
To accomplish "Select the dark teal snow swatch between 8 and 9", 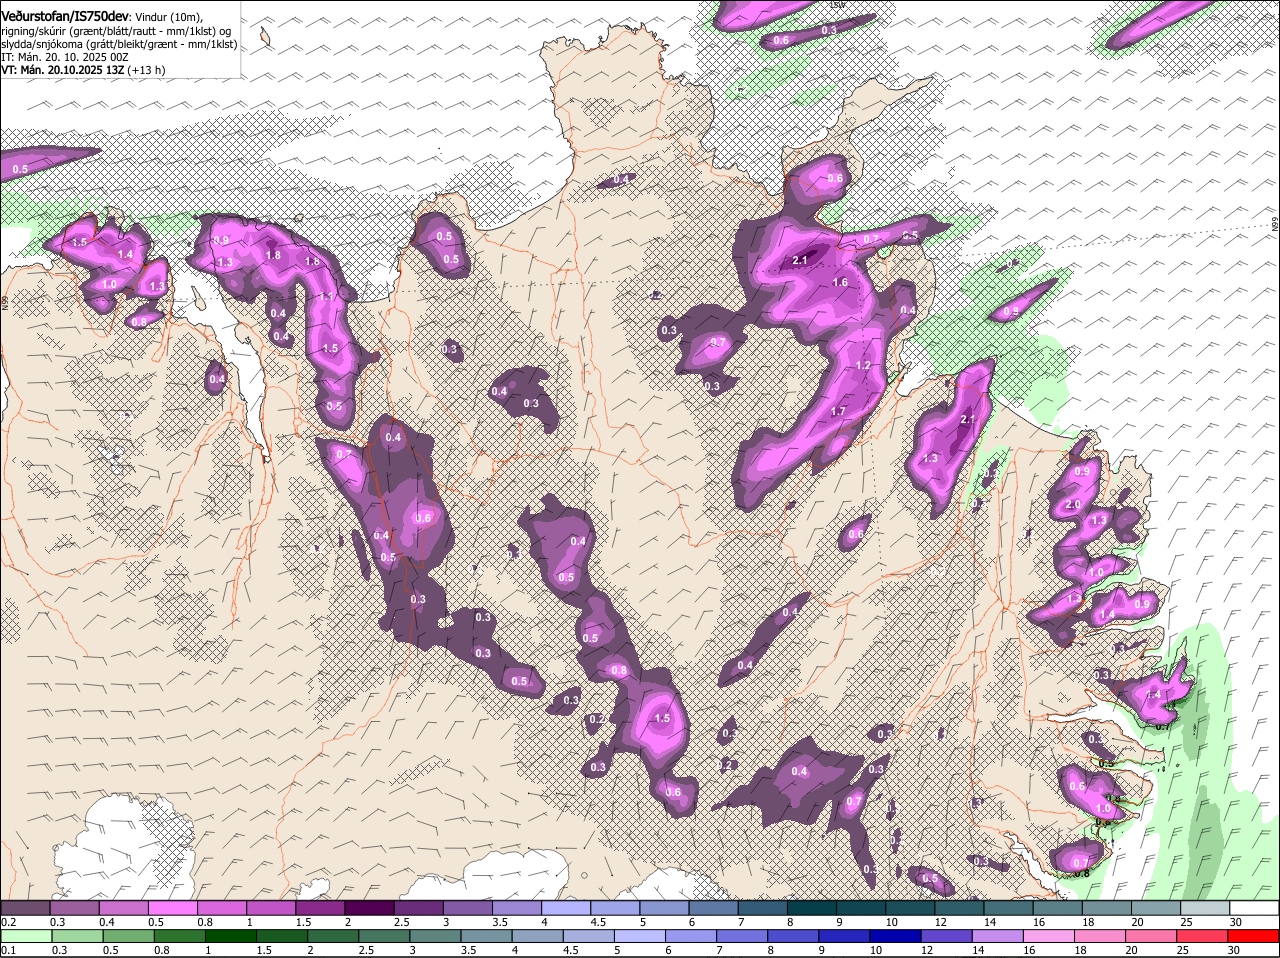I will pyautogui.click(x=813, y=907).
